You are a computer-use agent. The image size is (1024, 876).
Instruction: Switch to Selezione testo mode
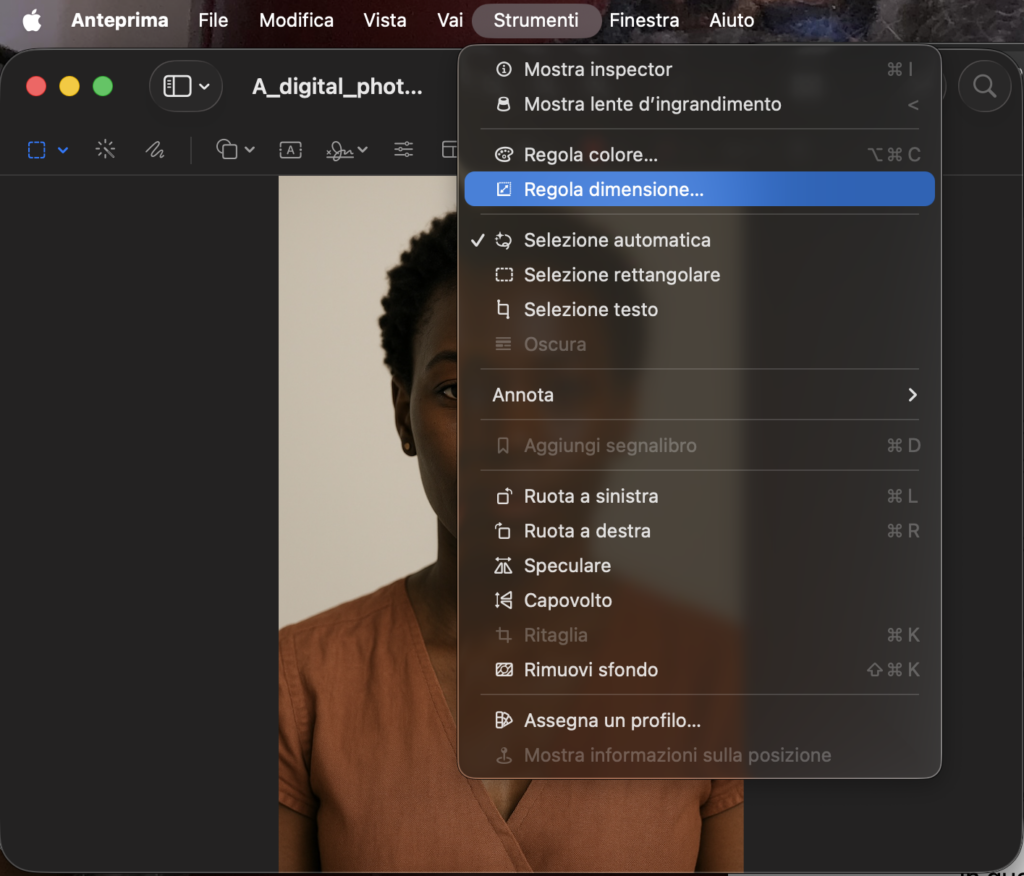[590, 310]
